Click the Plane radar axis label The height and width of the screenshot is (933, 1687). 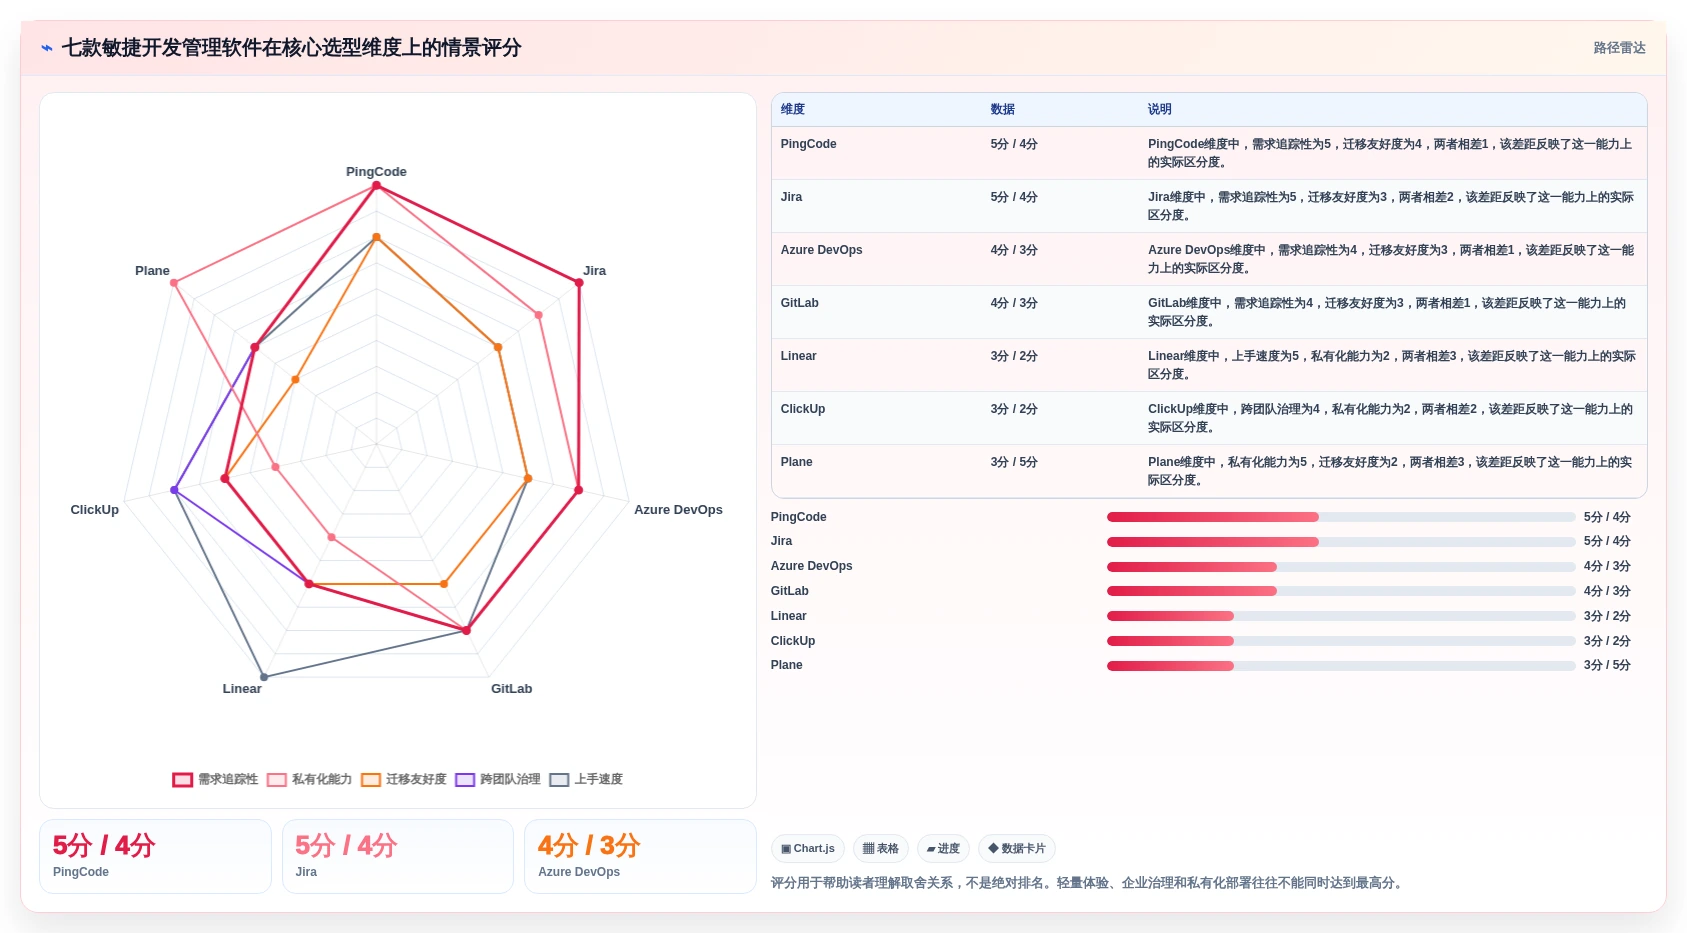152,271
